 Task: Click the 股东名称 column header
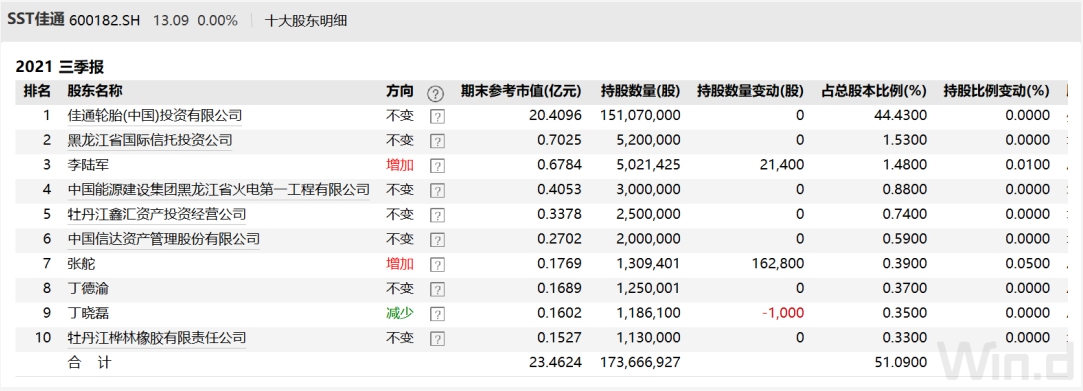click(95, 91)
